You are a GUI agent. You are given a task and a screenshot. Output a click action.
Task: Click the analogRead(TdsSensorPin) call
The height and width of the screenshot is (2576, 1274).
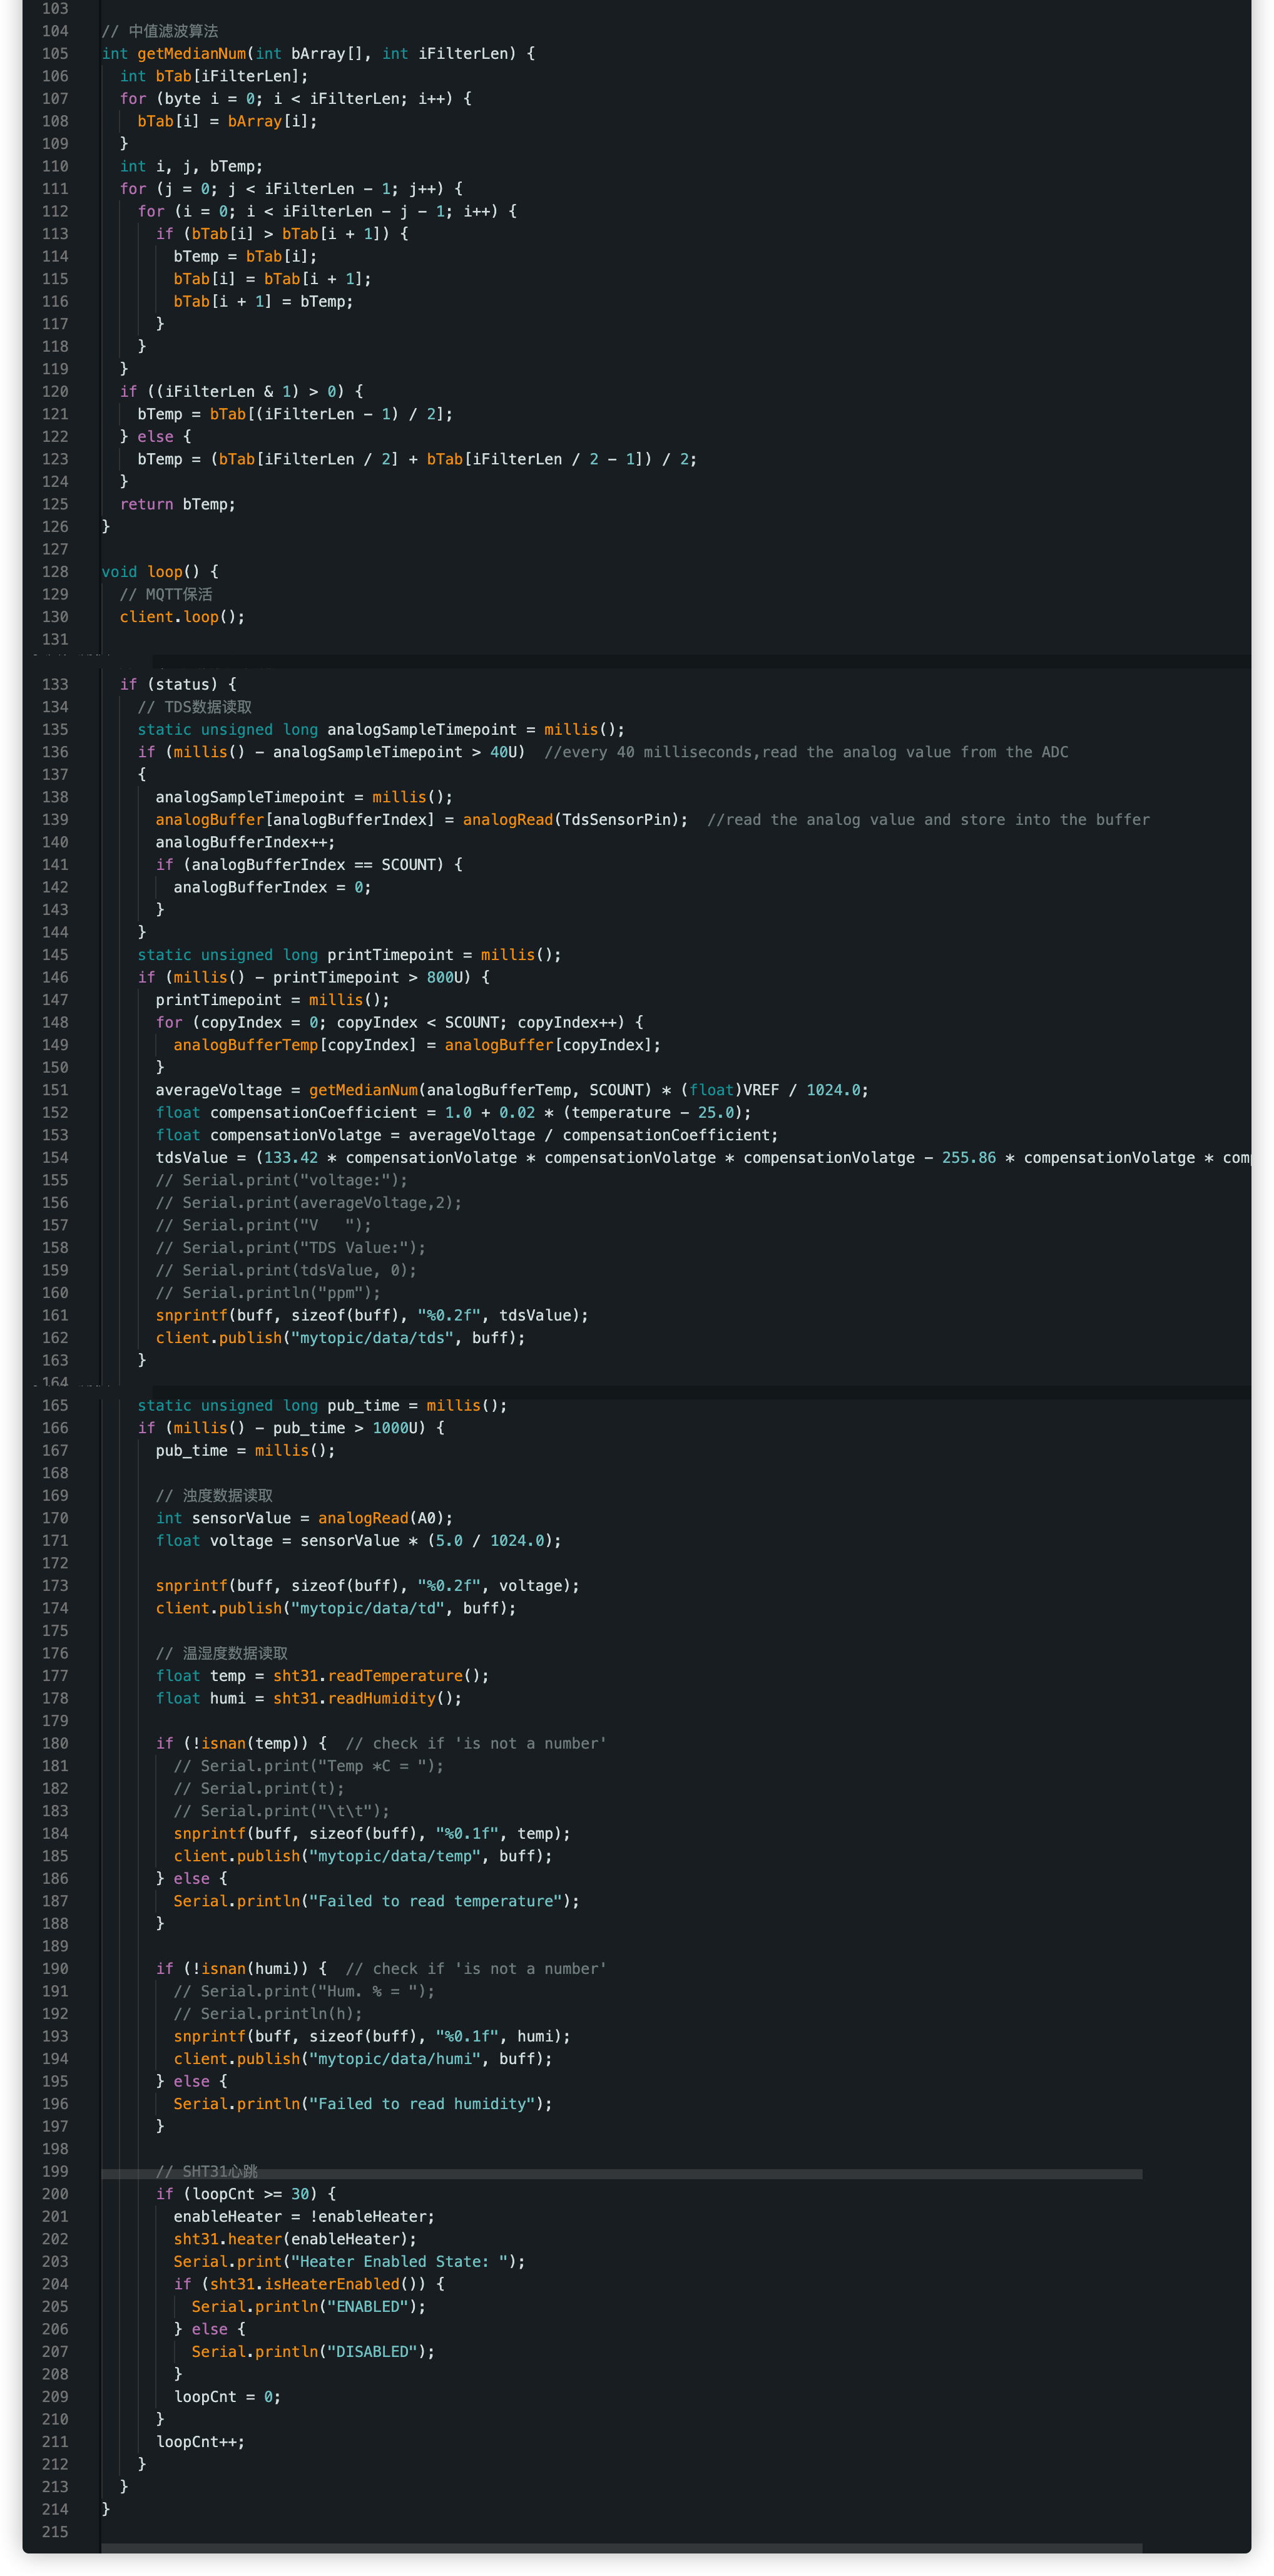click(574, 820)
